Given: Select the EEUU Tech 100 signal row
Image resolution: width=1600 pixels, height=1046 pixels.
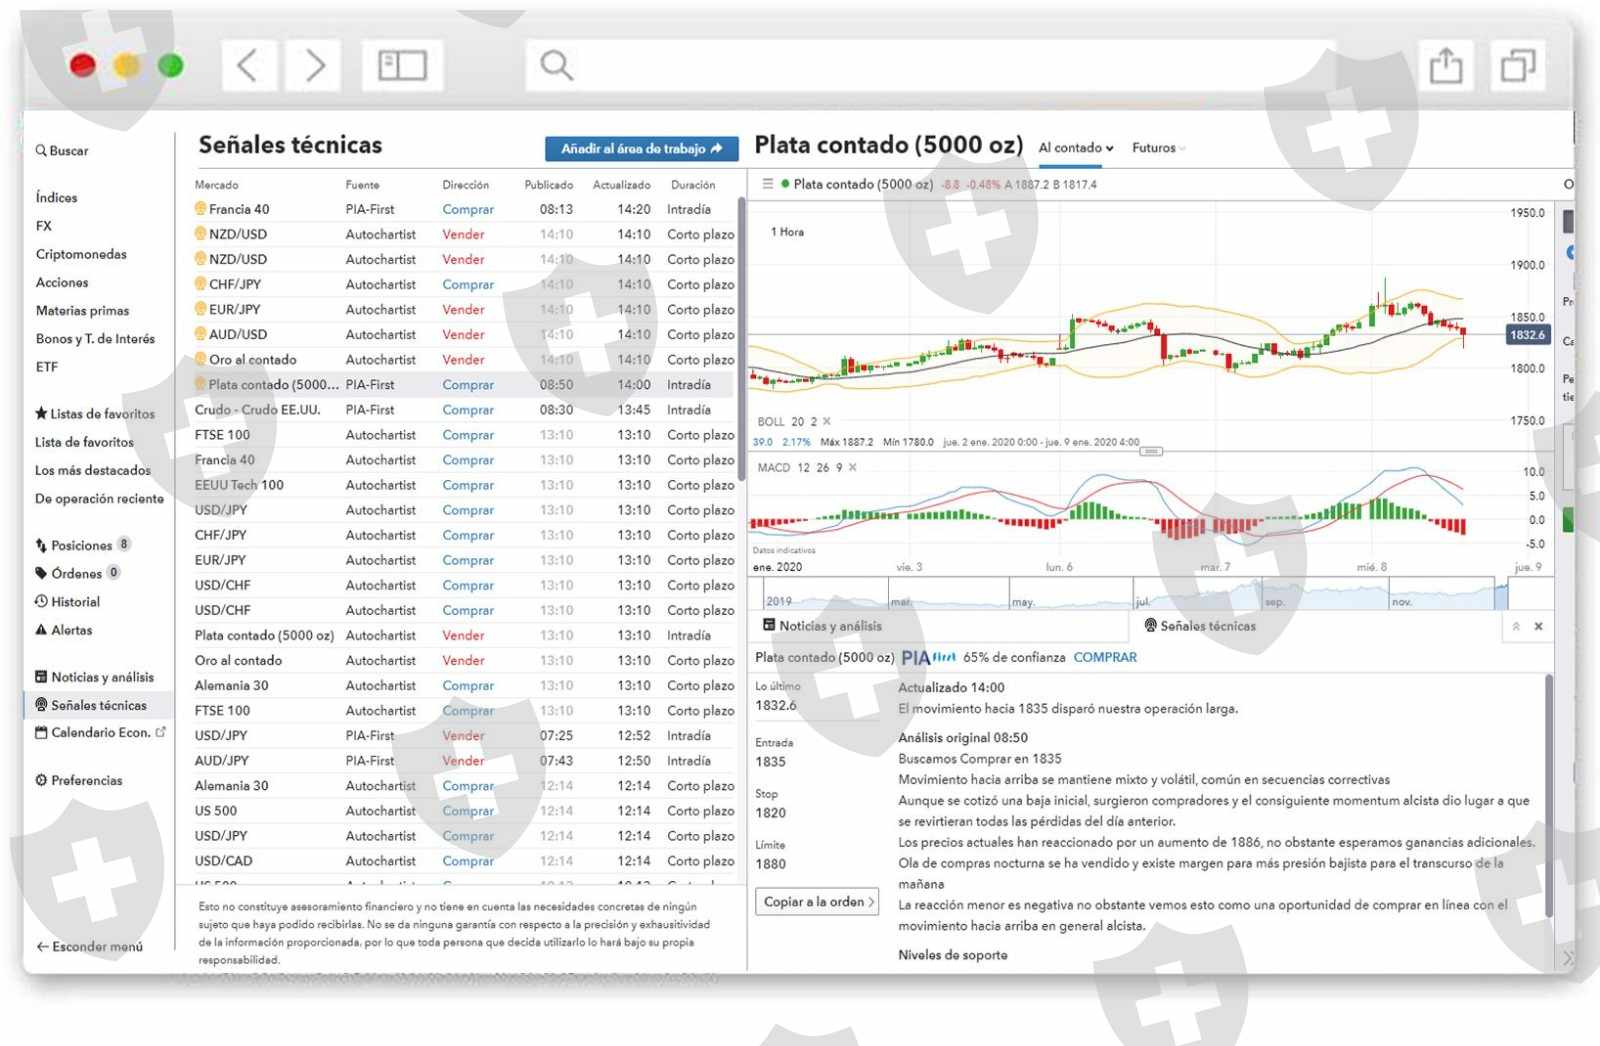Looking at the screenshot, I should [x=464, y=485].
